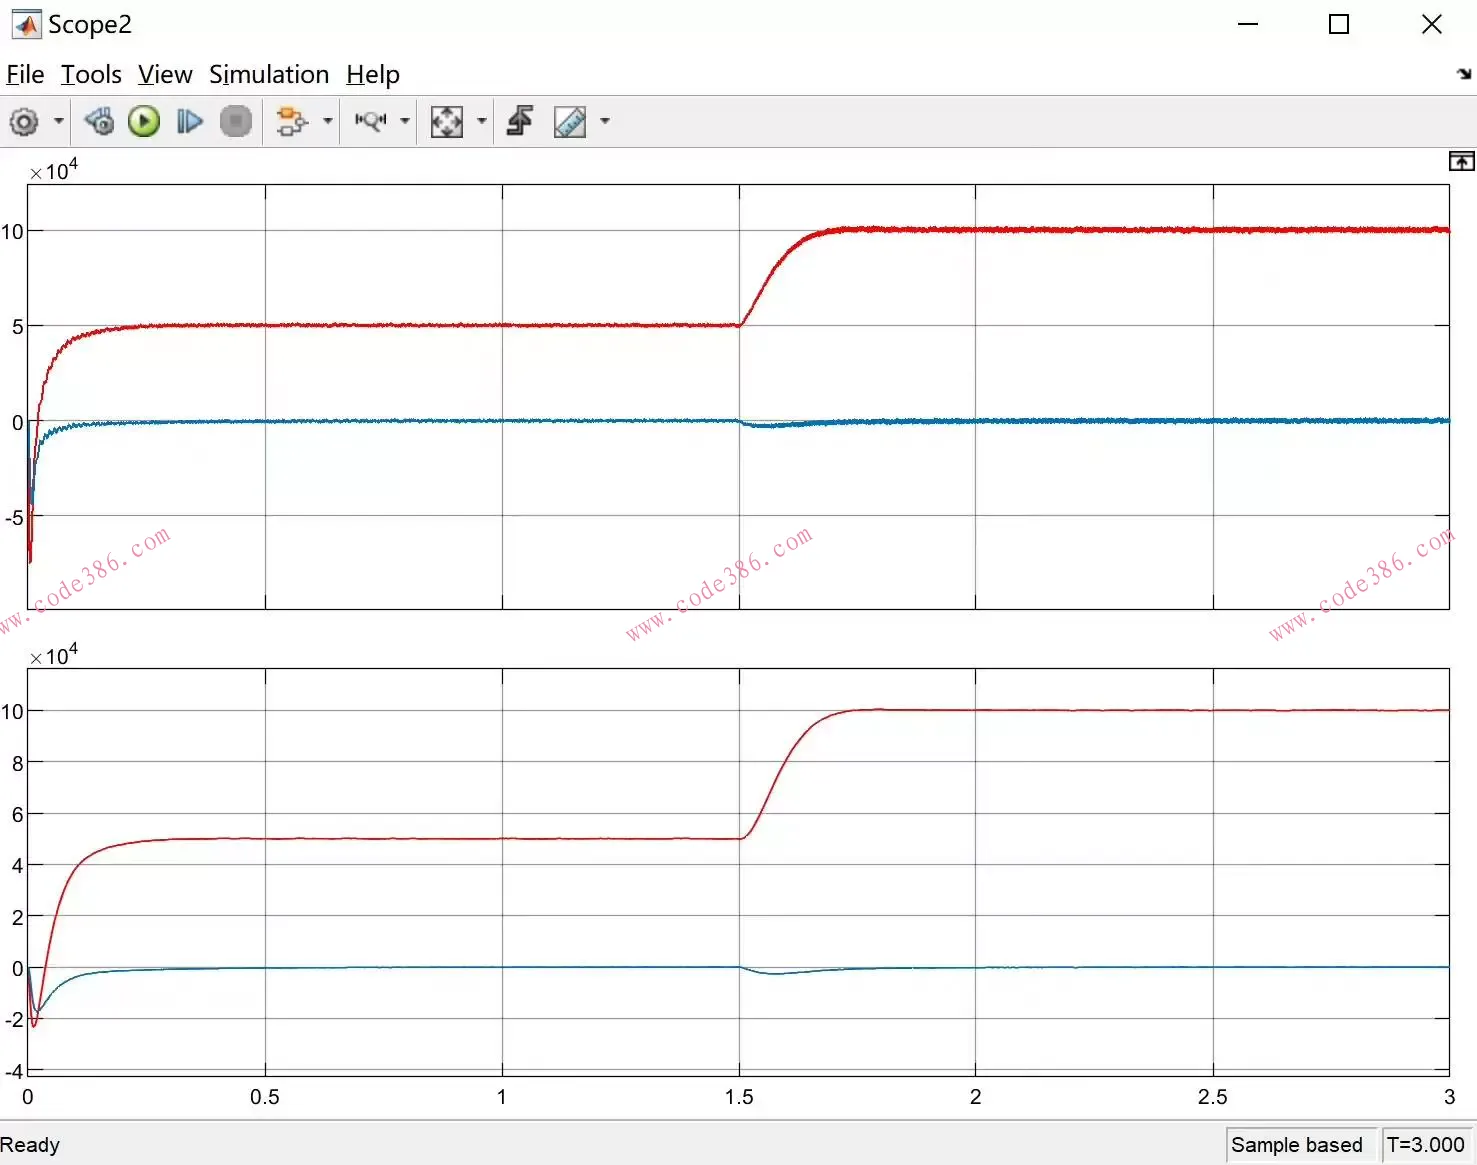This screenshot has height=1165, width=1477.
Task: Select the Zoom X-axis tool
Action: coord(370,122)
